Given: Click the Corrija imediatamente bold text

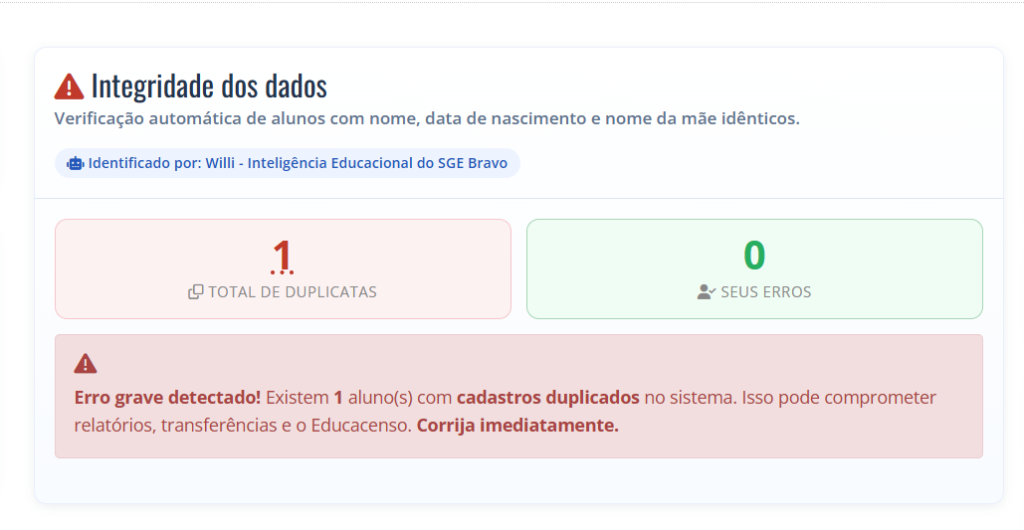Looking at the screenshot, I should (x=517, y=426).
